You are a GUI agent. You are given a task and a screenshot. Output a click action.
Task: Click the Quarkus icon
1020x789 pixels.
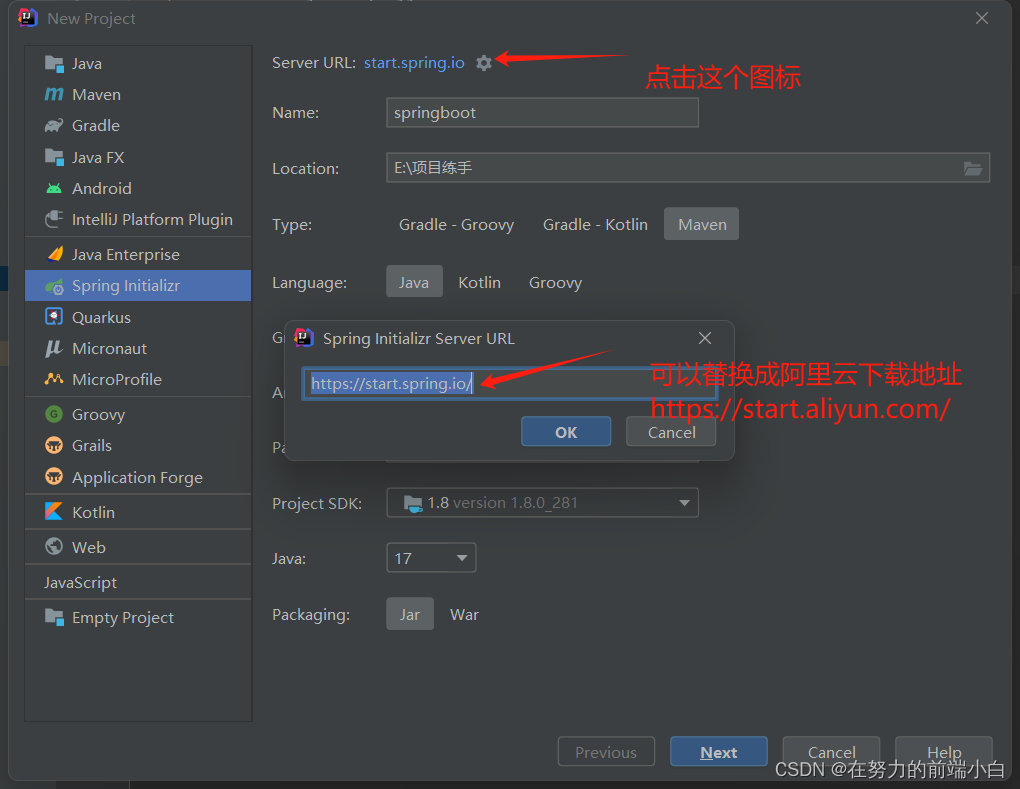point(54,317)
